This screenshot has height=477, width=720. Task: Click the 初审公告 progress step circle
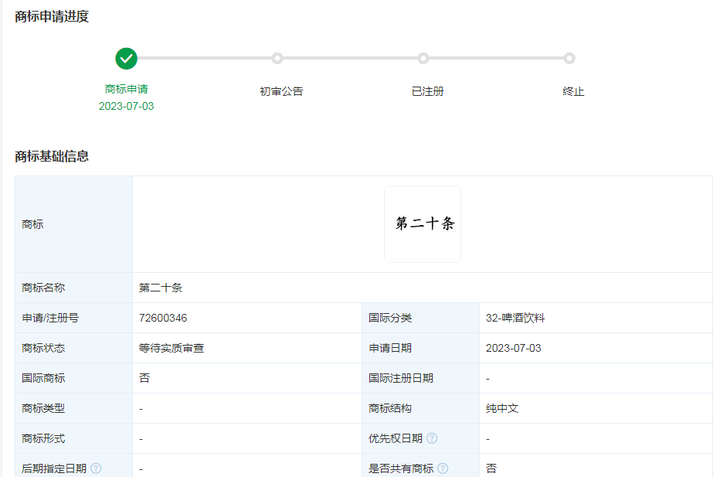[x=277, y=58]
